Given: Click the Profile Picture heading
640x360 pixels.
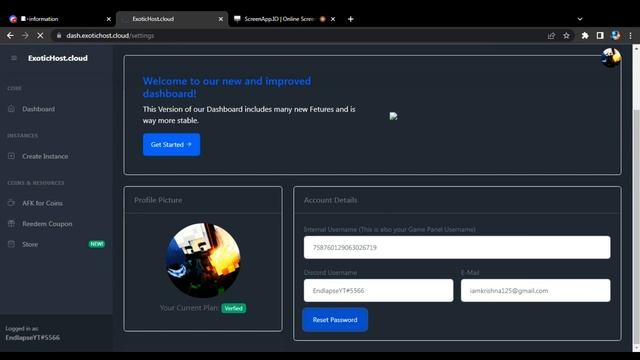Looking at the screenshot, I should 158,200.
